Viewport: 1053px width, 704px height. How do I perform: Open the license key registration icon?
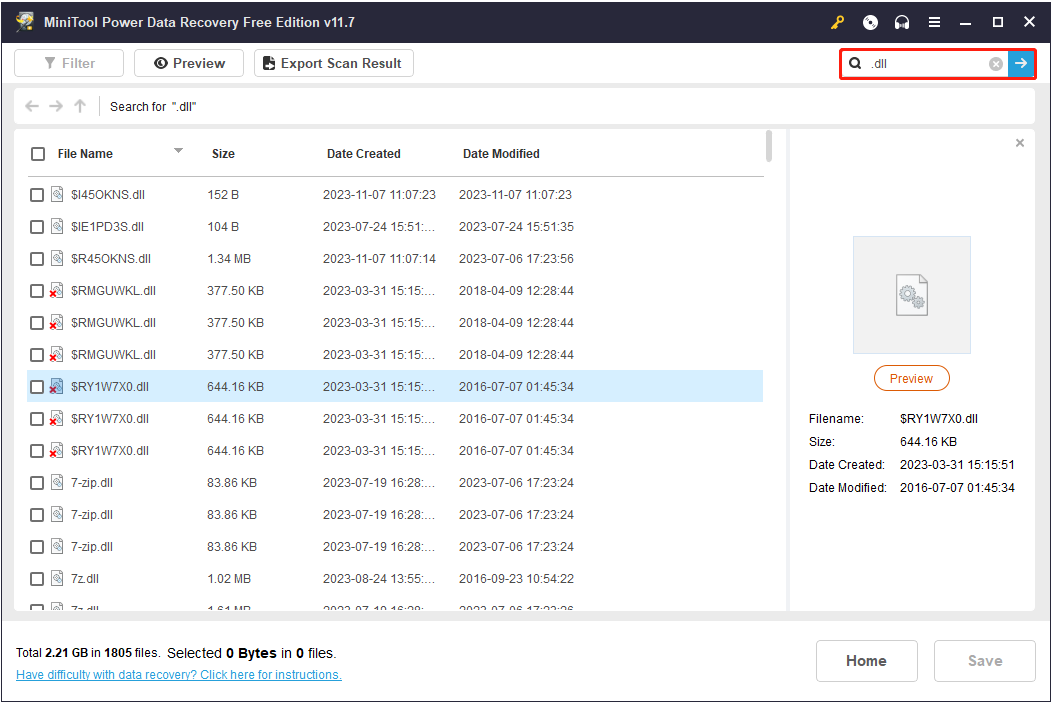(x=837, y=21)
